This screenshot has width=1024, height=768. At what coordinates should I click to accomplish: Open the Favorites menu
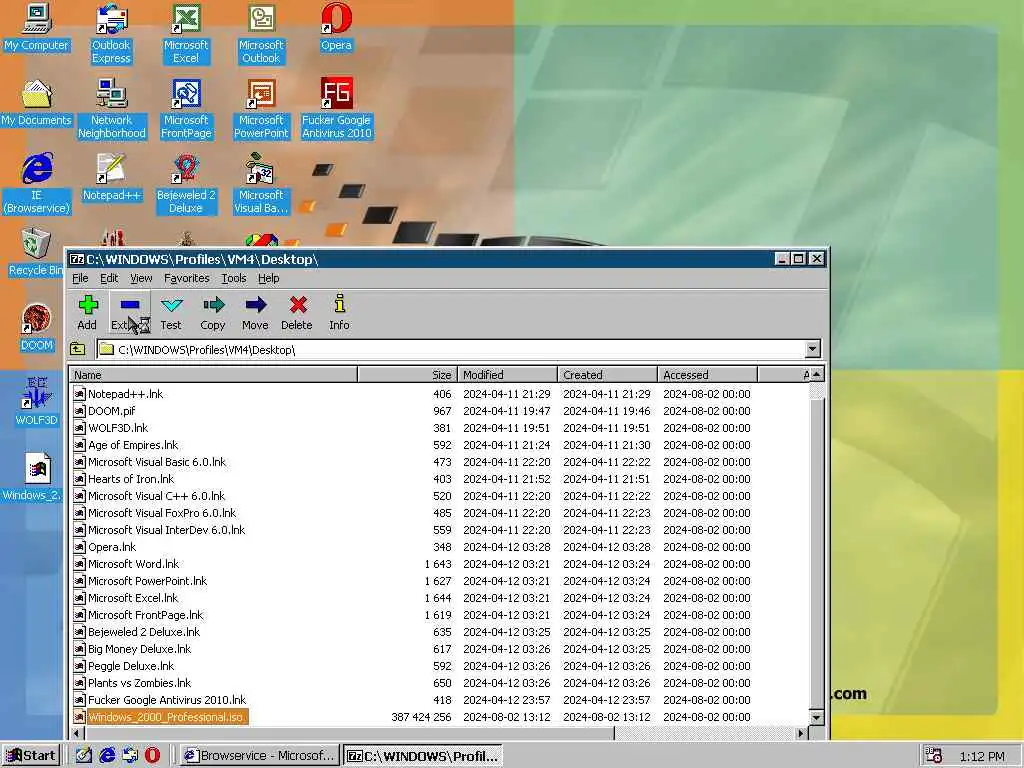(x=187, y=278)
